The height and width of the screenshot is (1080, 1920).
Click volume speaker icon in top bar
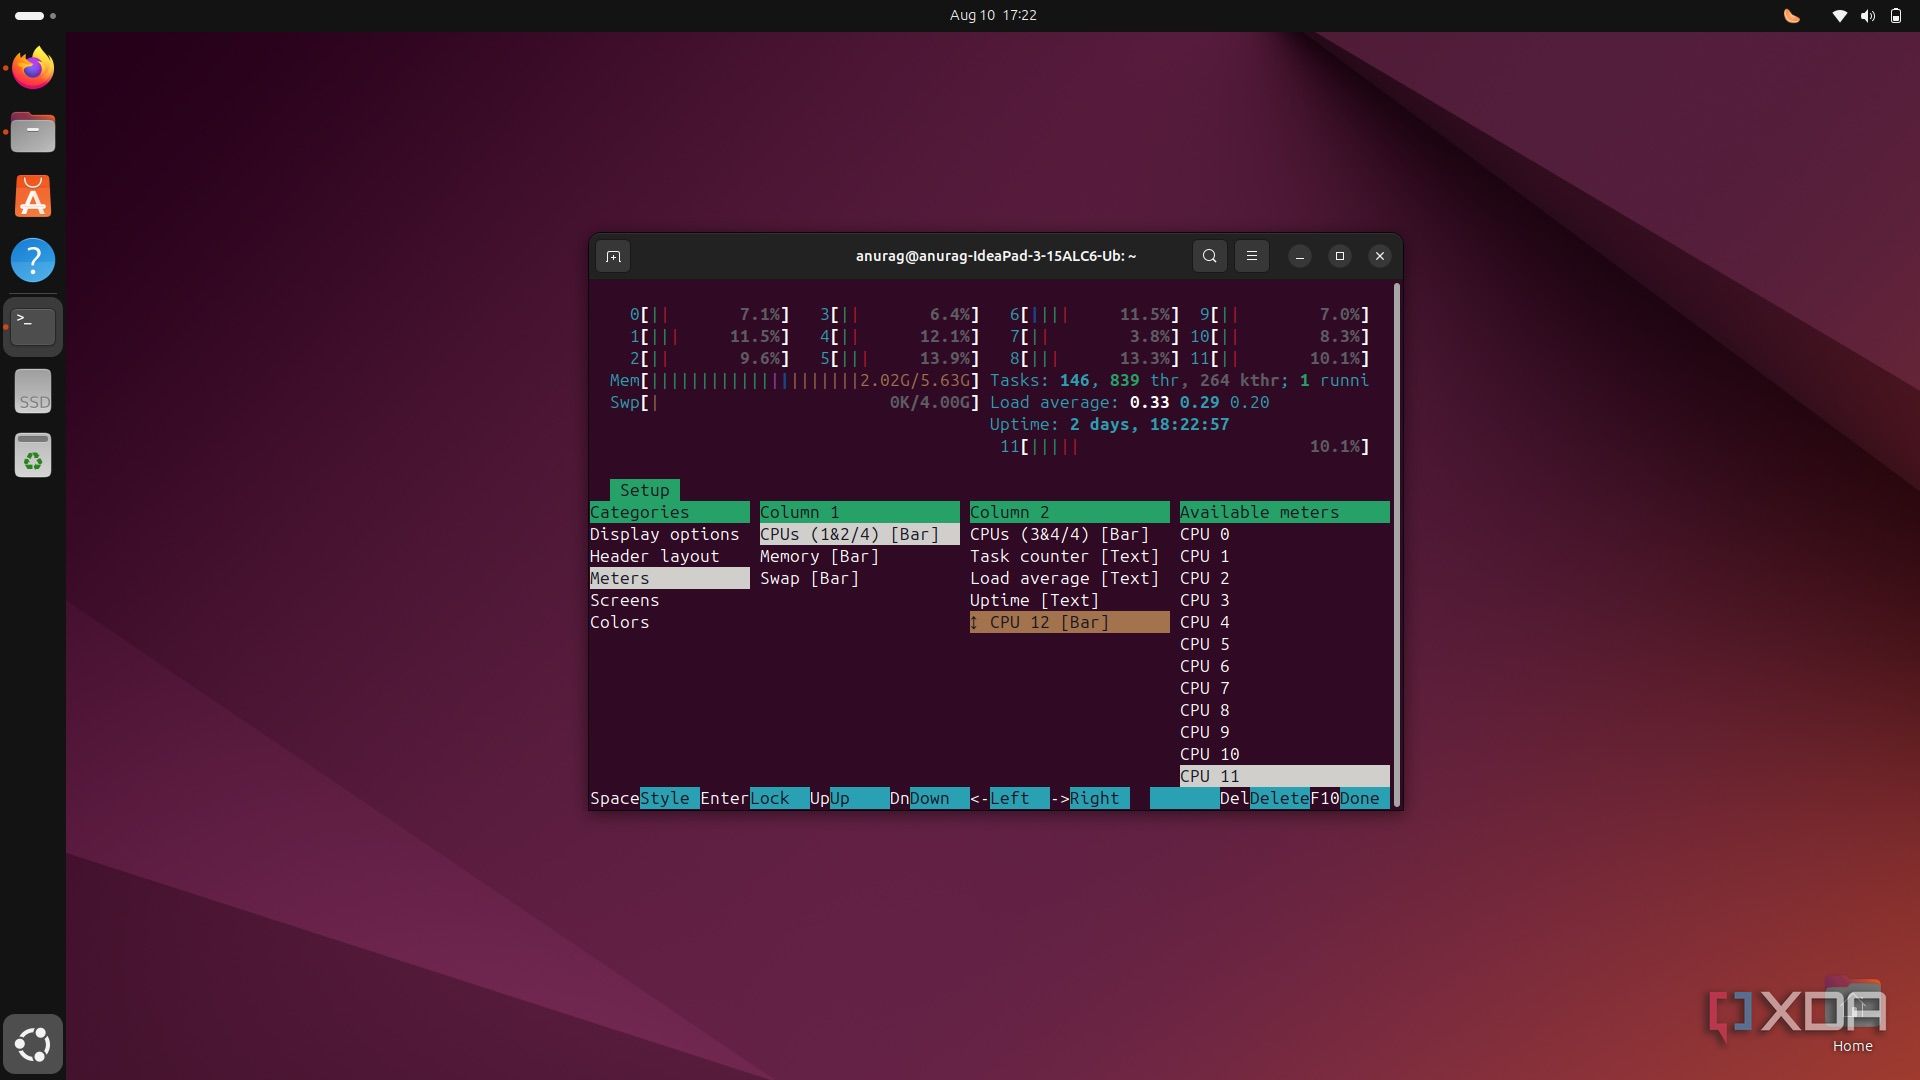[x=1867, y=15]
